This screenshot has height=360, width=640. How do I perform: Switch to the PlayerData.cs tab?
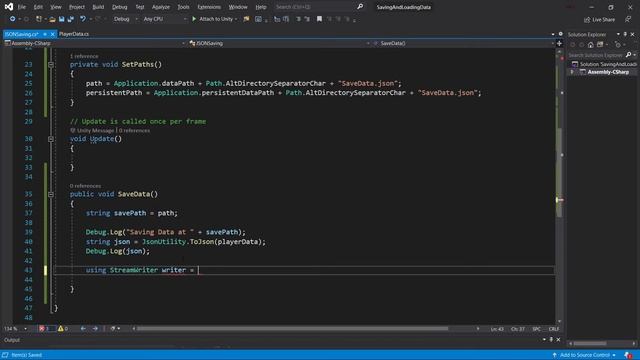74,34
